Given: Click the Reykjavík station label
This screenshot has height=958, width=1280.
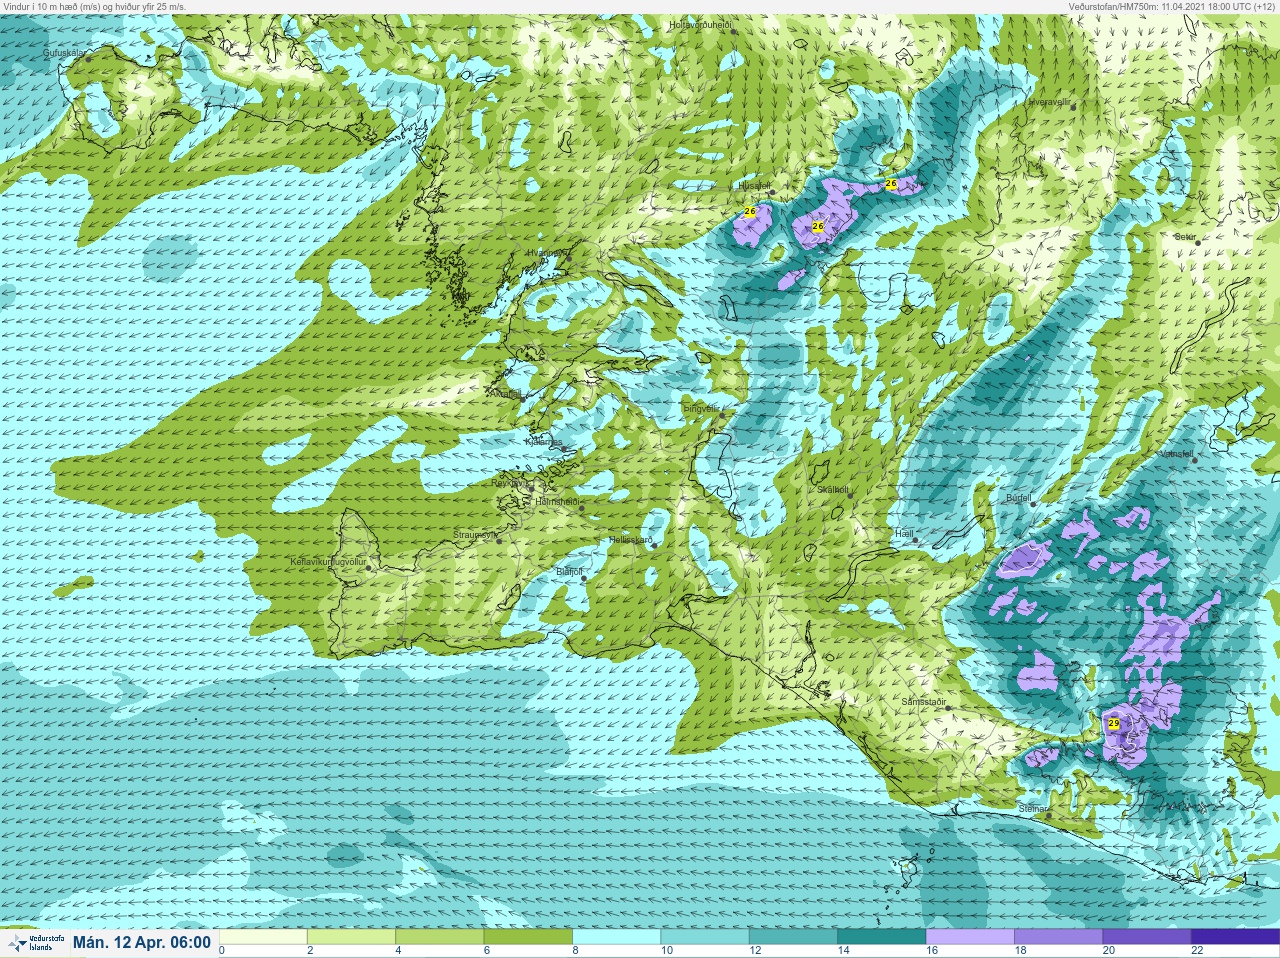Looking at the screenshot, I should [509, 483].
